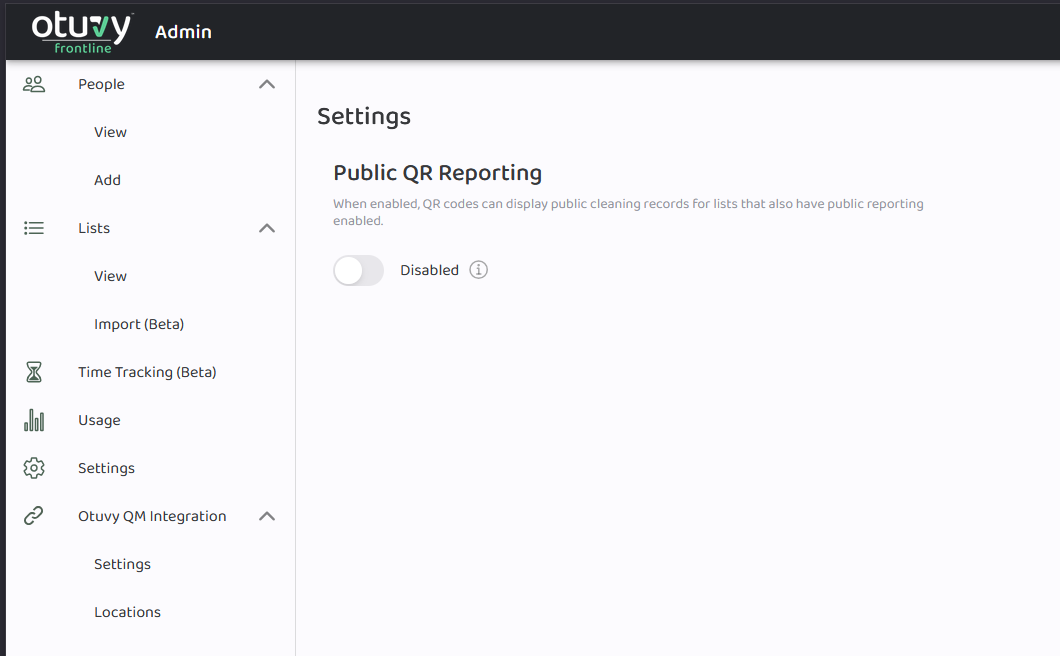This screenshot has width=1060, height=656.
Task: Click the Usage bar chart icon
Action: [x=34, y=420]
